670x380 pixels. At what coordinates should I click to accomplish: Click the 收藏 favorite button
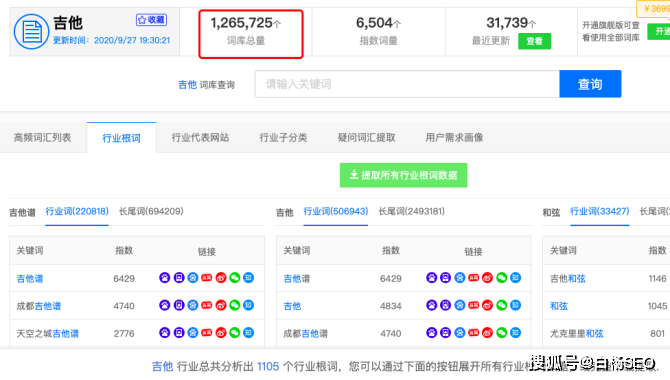[x=151, y=20]
